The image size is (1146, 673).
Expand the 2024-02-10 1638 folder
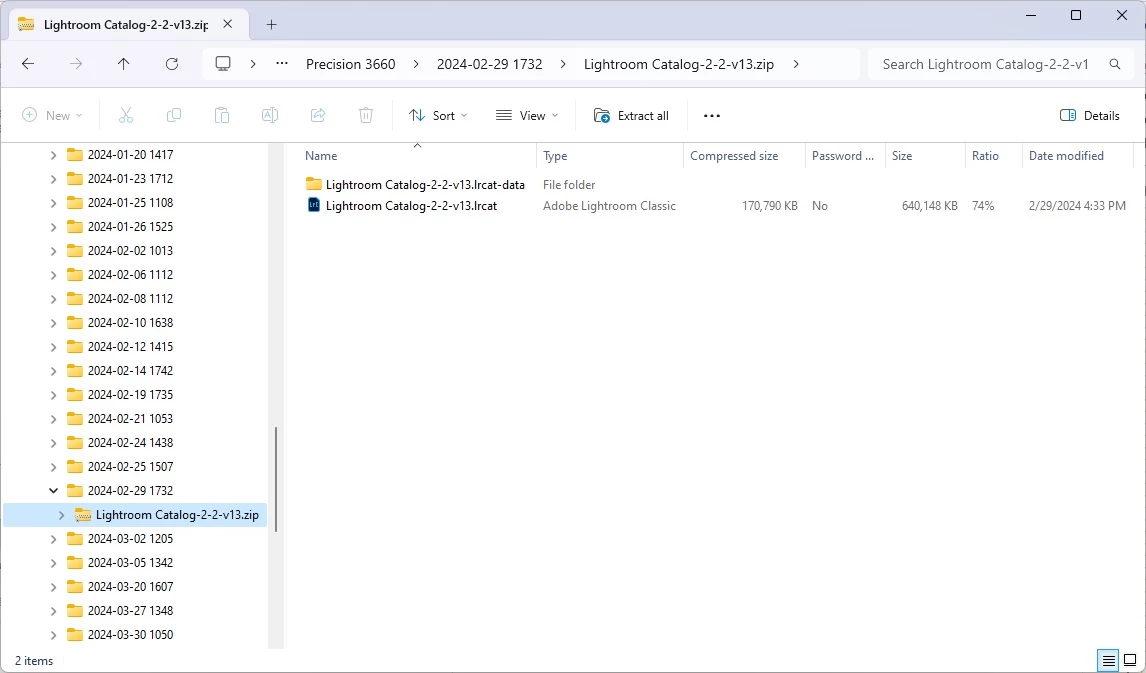(x=53, y=322)
